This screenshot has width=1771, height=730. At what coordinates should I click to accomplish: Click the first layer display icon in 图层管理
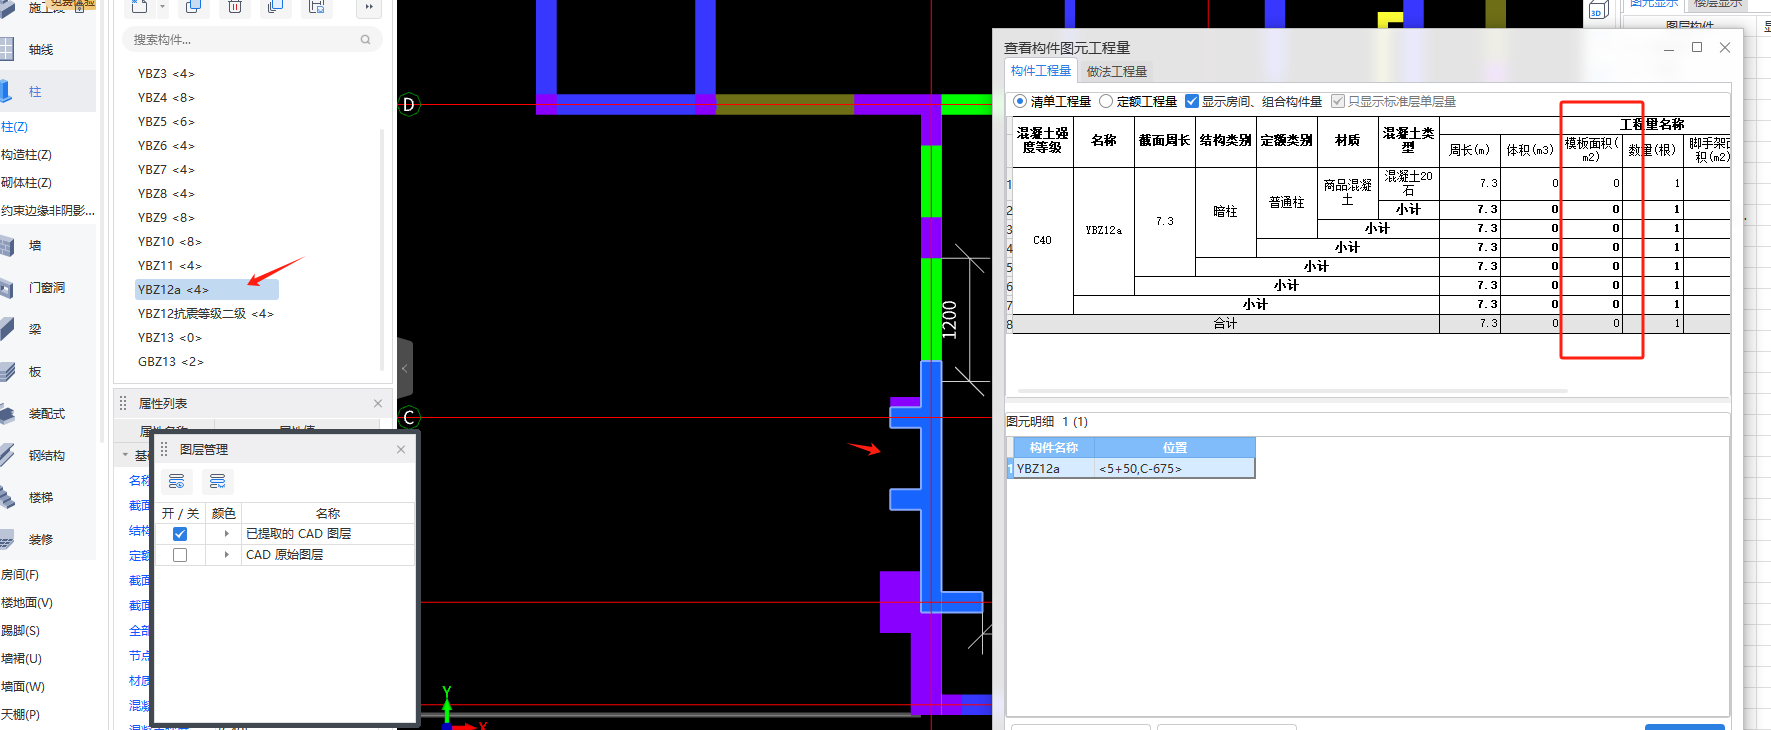(177, 481)
